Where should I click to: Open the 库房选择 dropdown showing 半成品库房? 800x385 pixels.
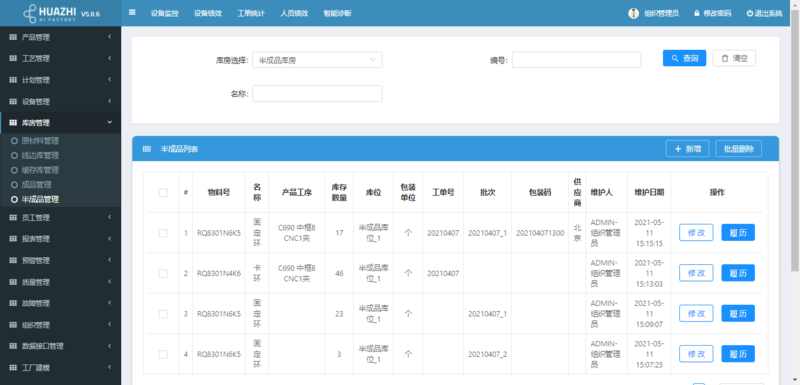[317, 60]
